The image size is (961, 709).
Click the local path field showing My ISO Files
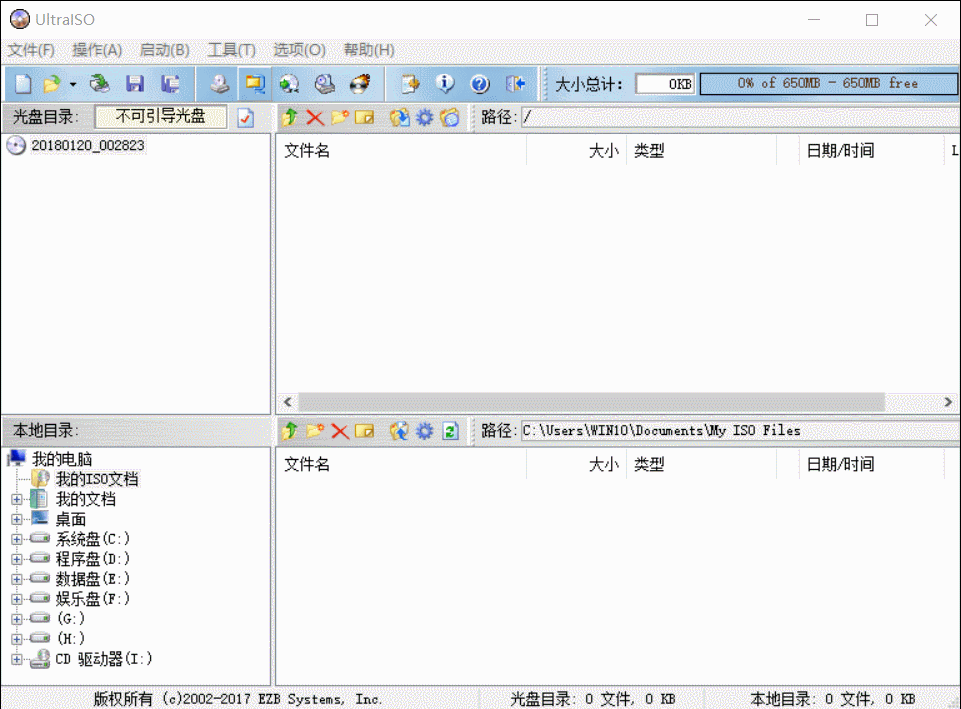[x=740, y=431]
